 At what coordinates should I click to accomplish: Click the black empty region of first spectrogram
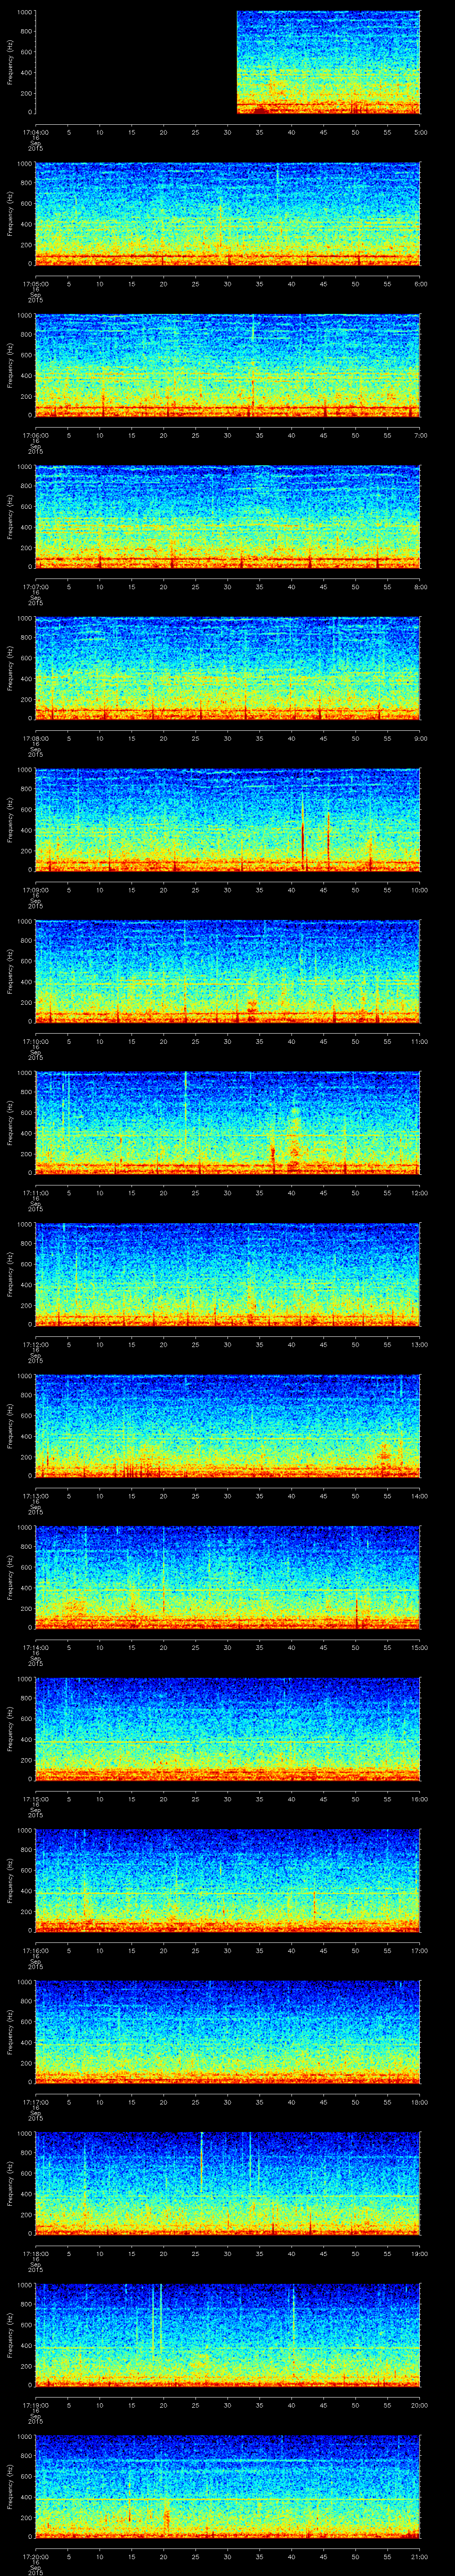click(x=135, y=62)
